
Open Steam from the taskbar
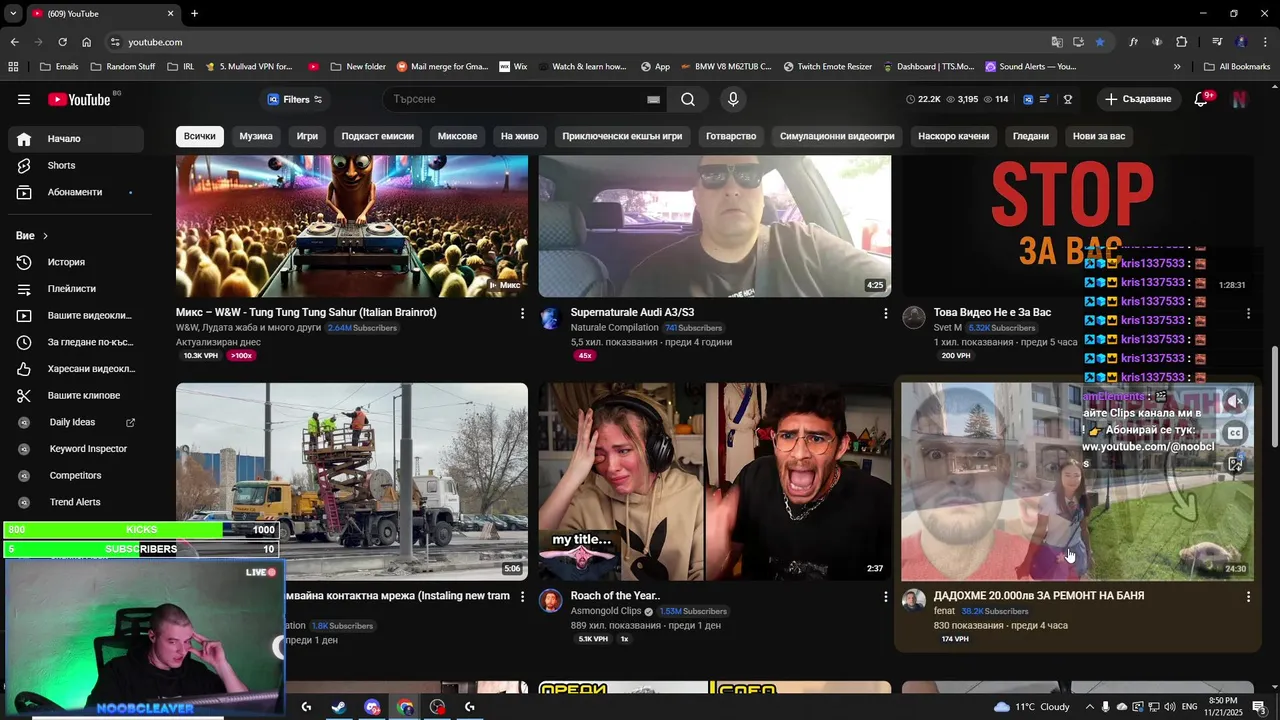339,707
